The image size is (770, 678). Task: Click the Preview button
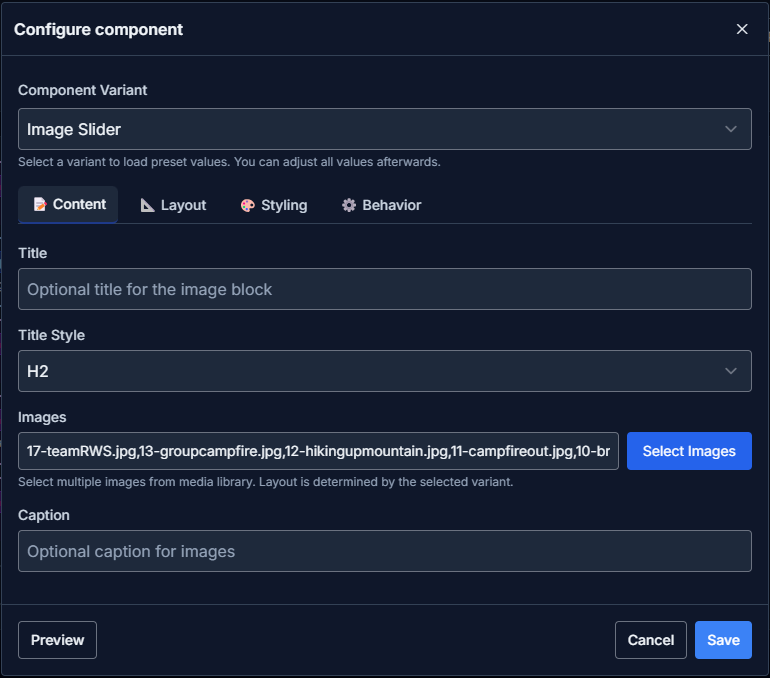57,640
